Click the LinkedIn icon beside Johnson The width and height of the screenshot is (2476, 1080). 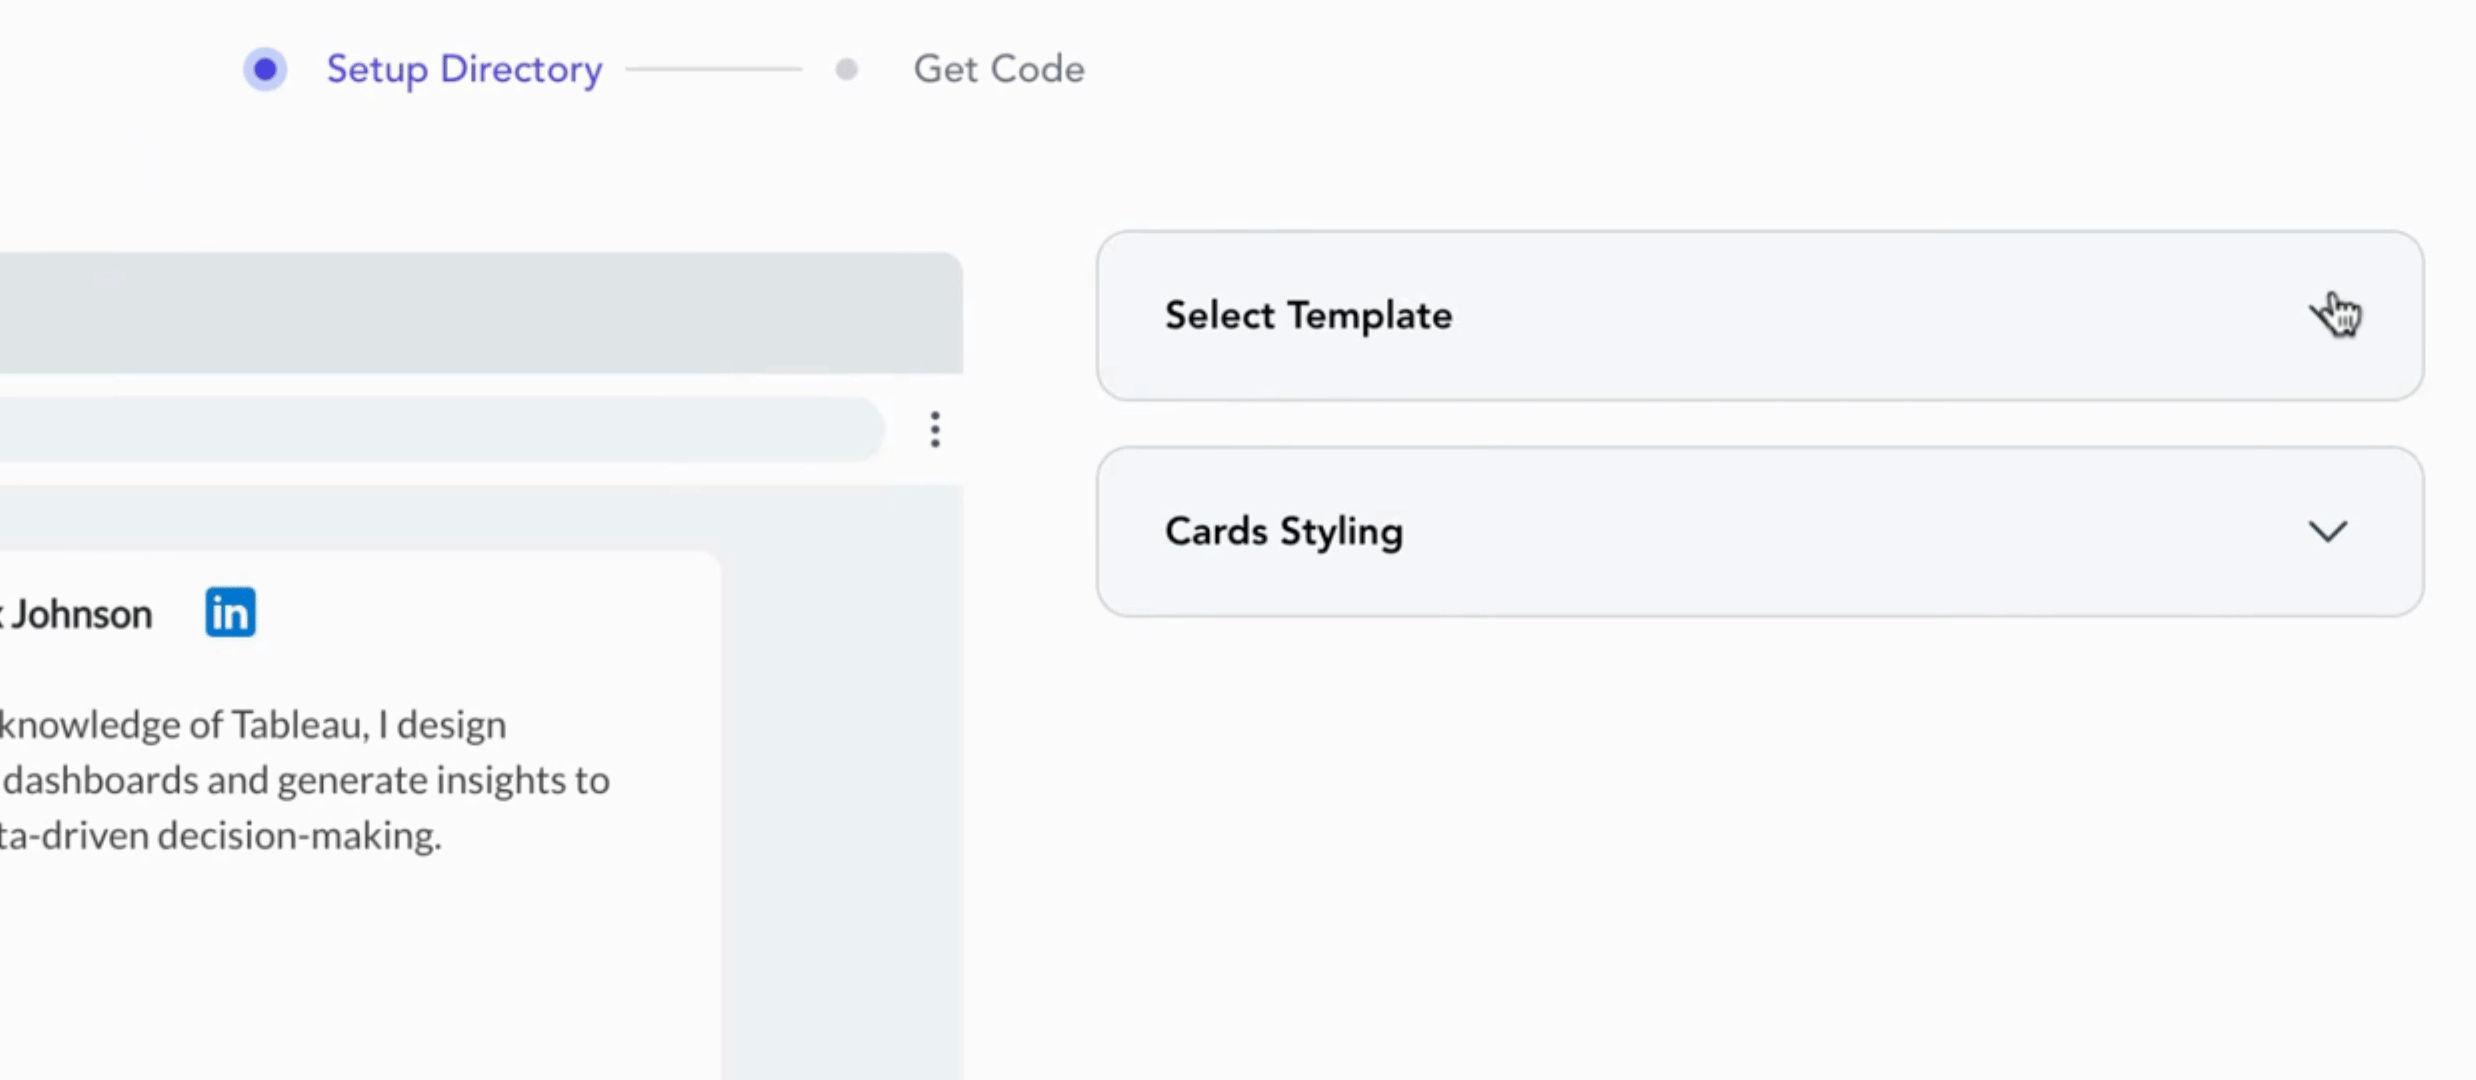230,612
